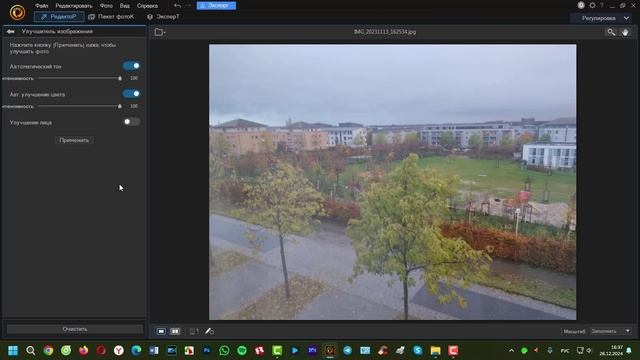640x360 pixels.
Task: Launch Firefox from taskbar
Action: [84, 351]
